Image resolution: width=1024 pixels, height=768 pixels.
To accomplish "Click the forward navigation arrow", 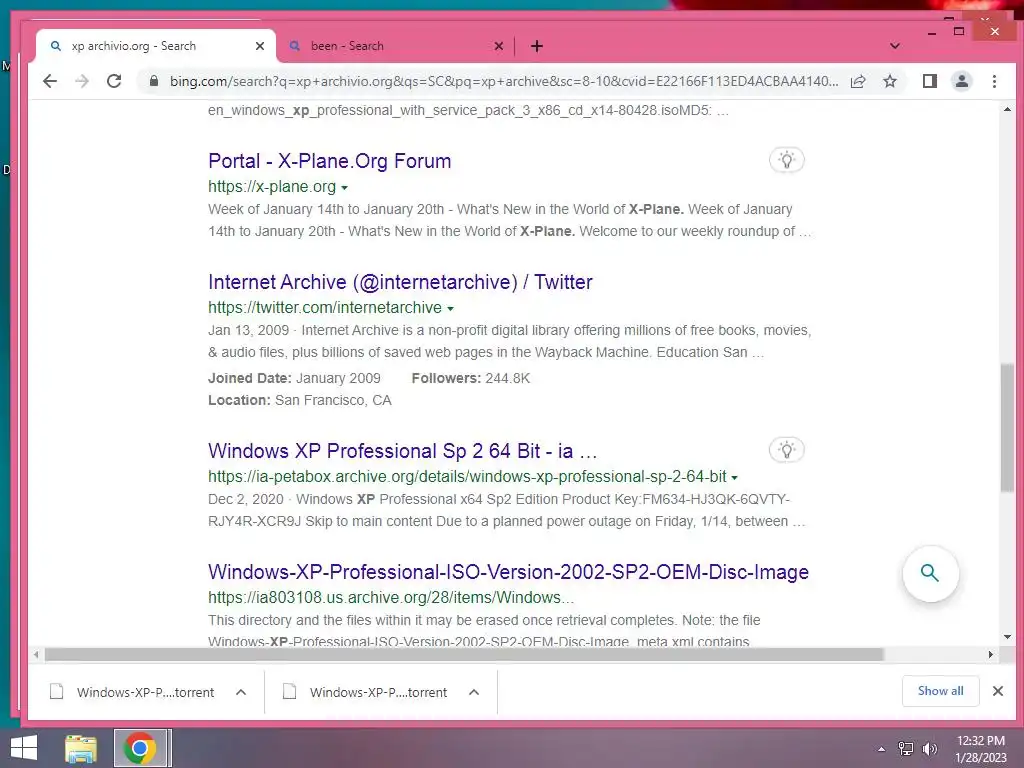I will 82,81.
